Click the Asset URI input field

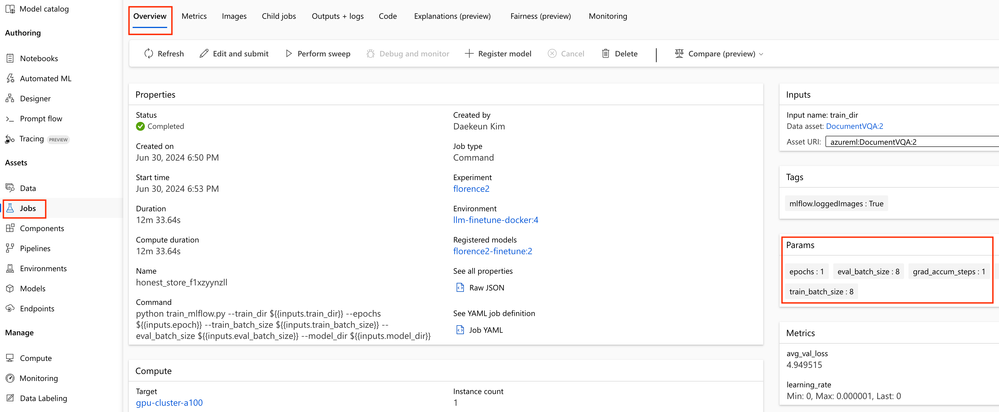click(911, 142)
